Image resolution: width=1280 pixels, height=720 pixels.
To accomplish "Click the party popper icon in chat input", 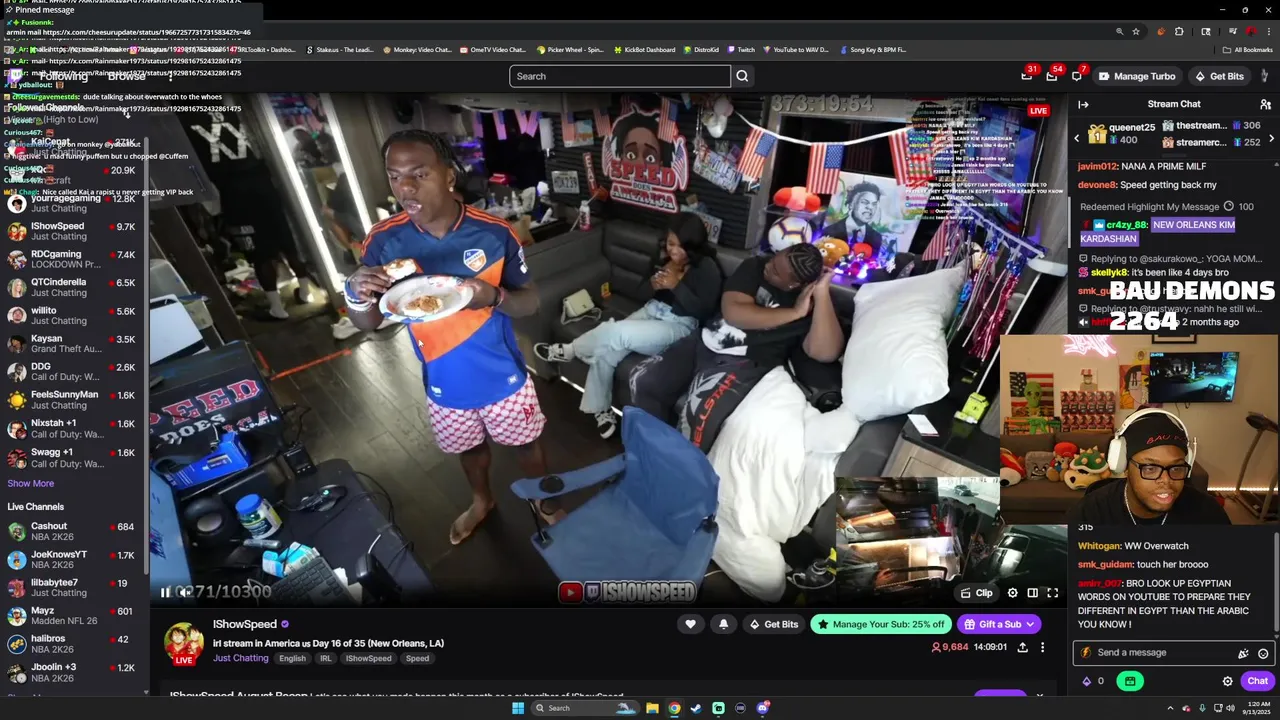I will click(1243, 653).
